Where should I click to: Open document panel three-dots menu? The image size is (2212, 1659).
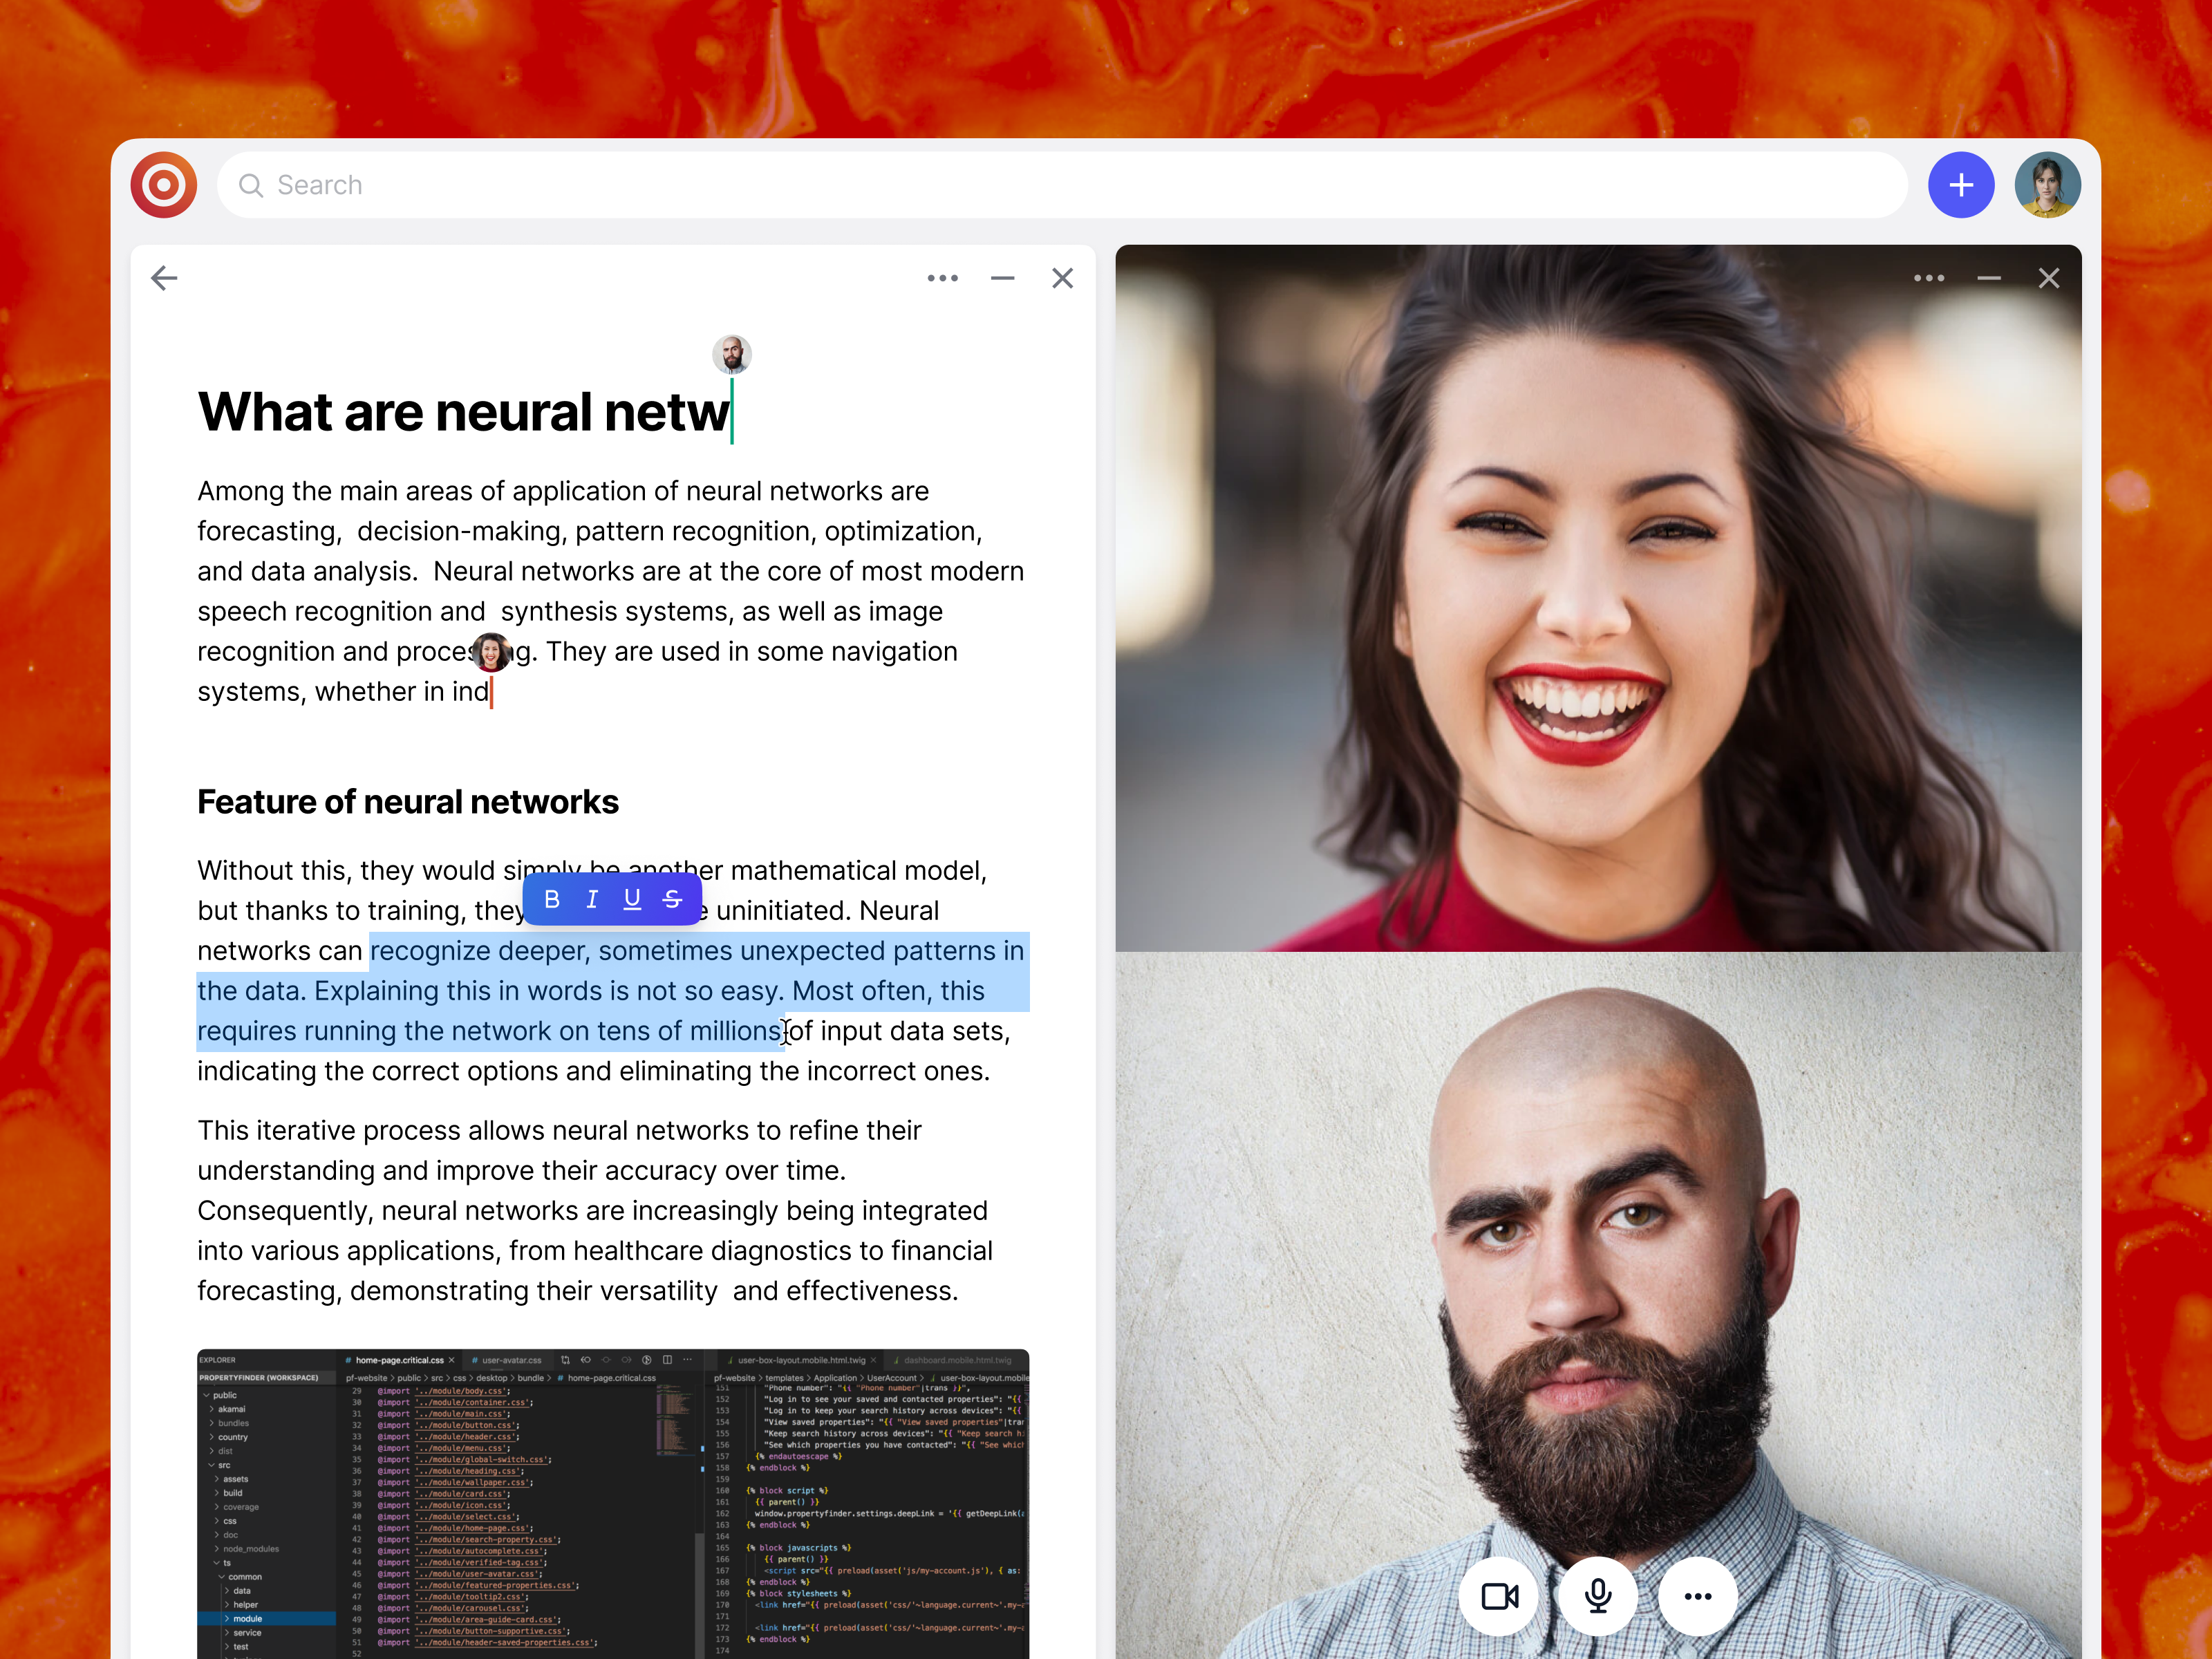(942, 278)
